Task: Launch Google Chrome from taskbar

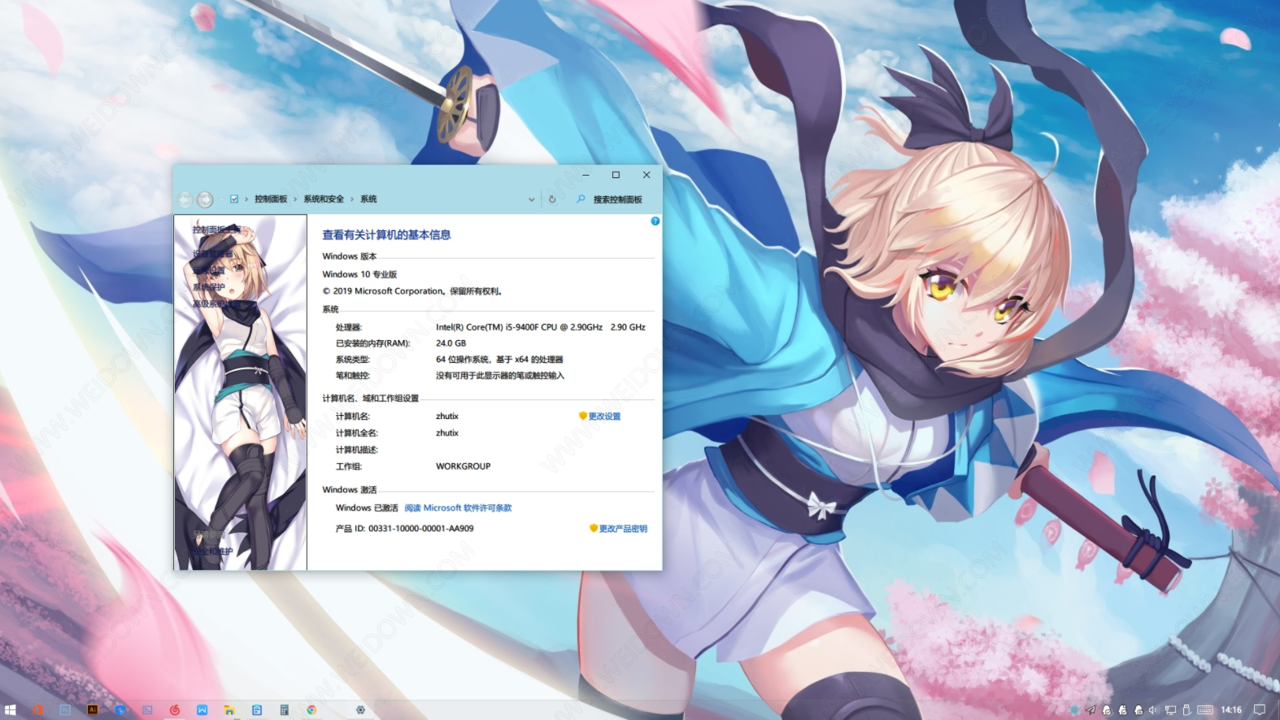Action: (x=312, y=710)
